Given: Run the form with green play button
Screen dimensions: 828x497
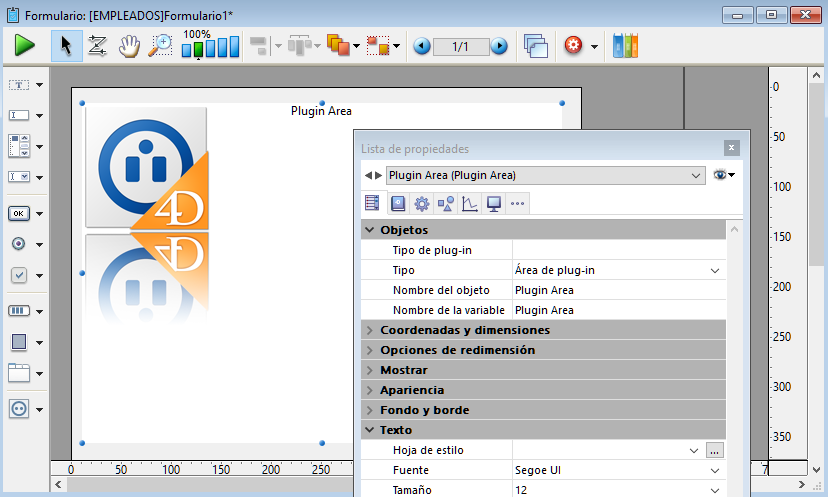Looking at the screenshot, I should (x=25, y=46).
